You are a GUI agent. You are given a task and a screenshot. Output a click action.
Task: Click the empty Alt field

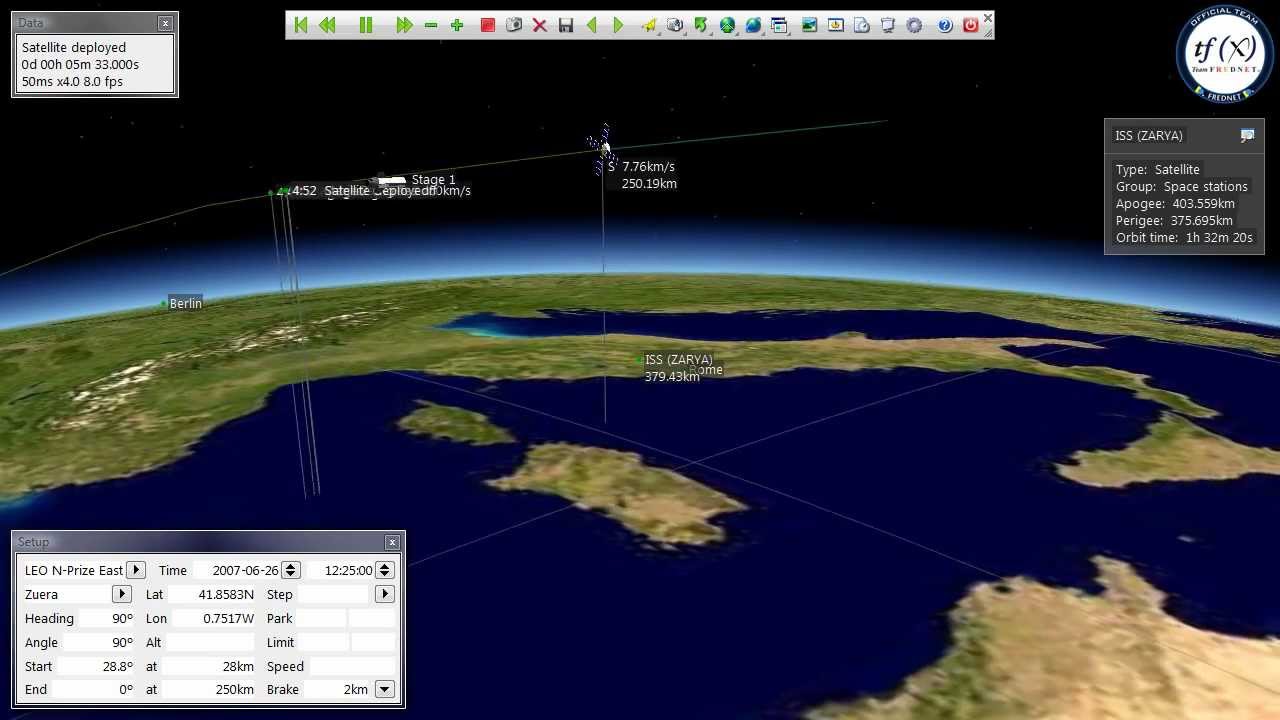click(212, 642)
